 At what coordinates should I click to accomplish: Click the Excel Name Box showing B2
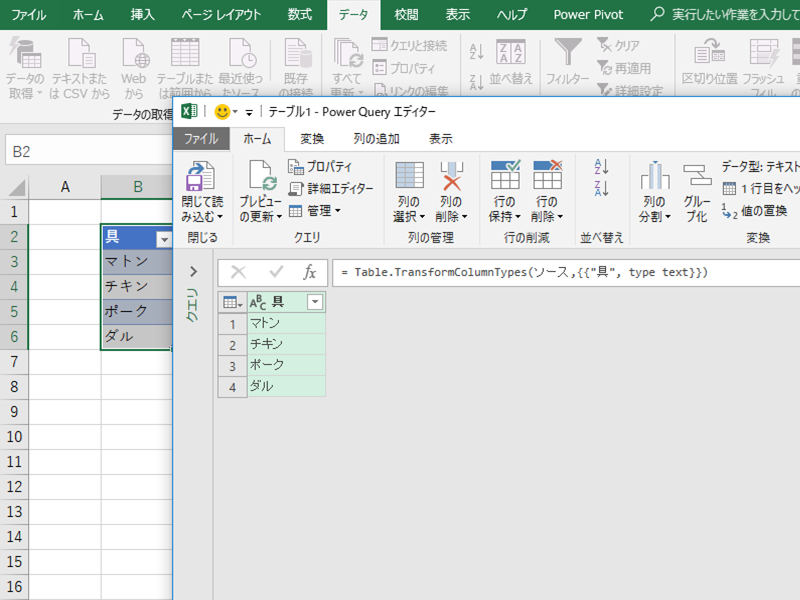click(x=89, y=151)
